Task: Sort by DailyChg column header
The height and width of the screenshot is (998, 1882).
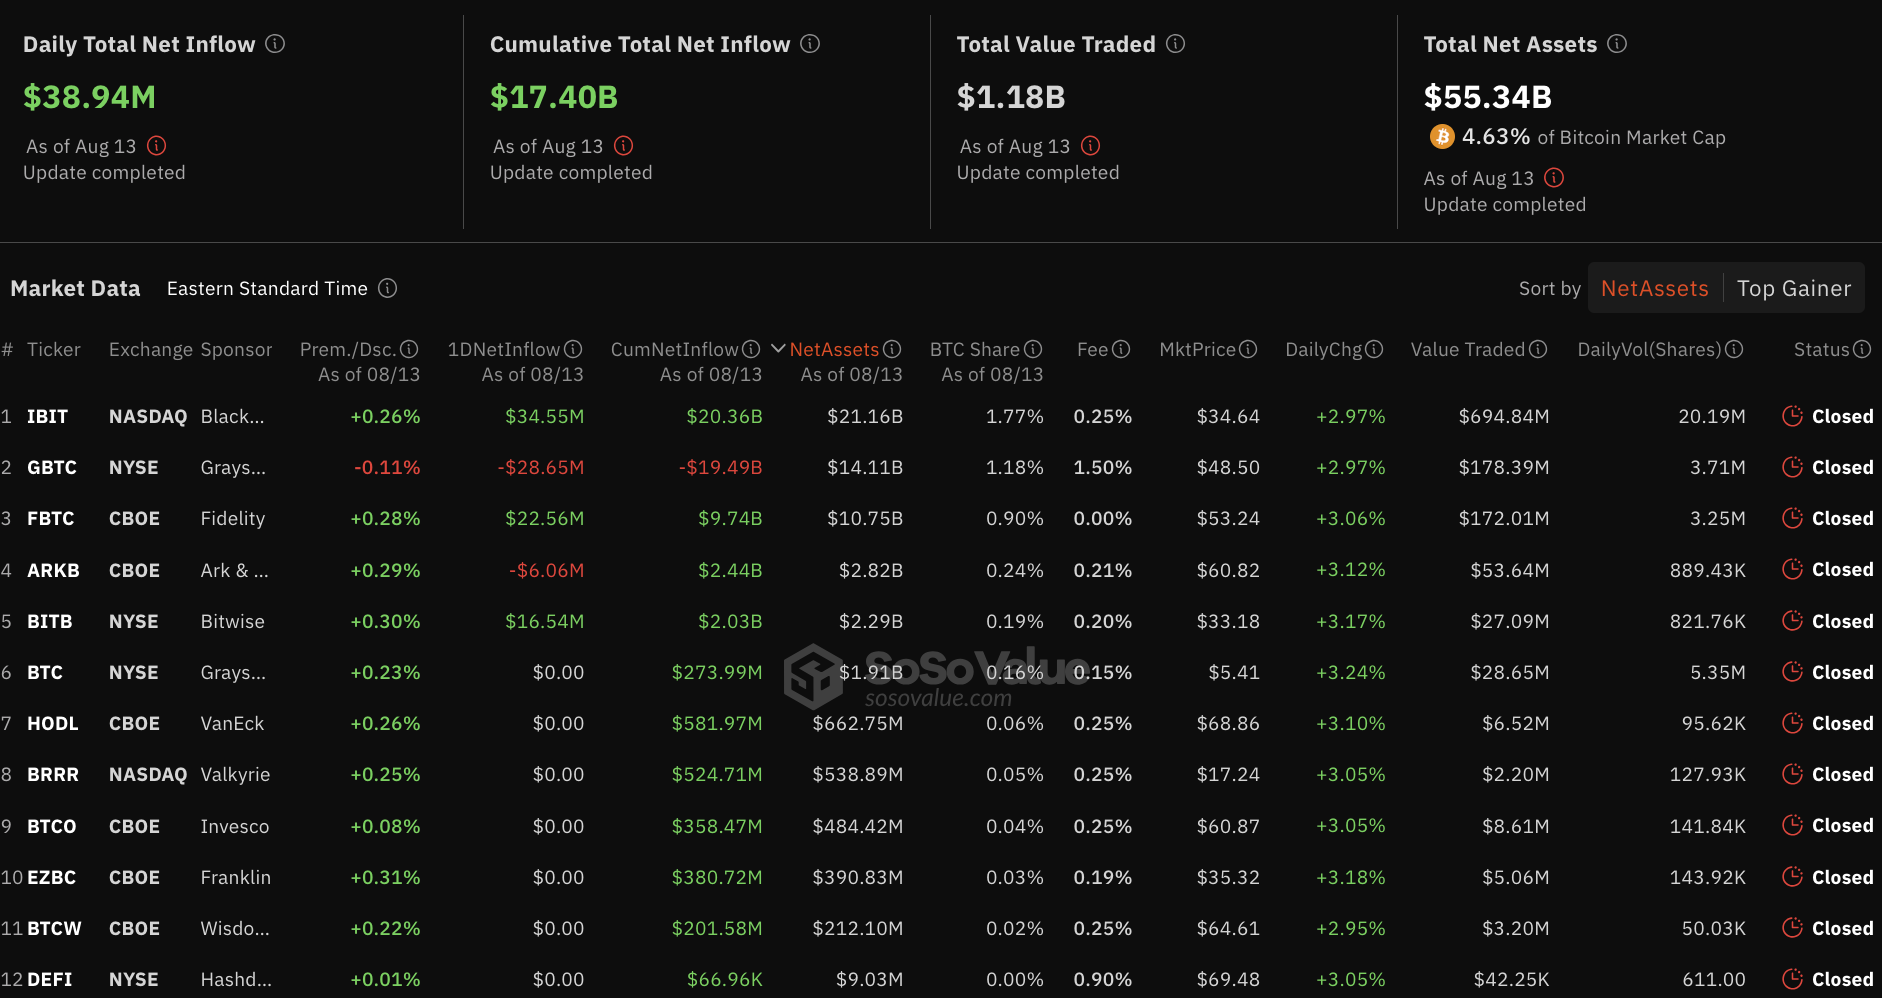Action: tap(1323, 349)
